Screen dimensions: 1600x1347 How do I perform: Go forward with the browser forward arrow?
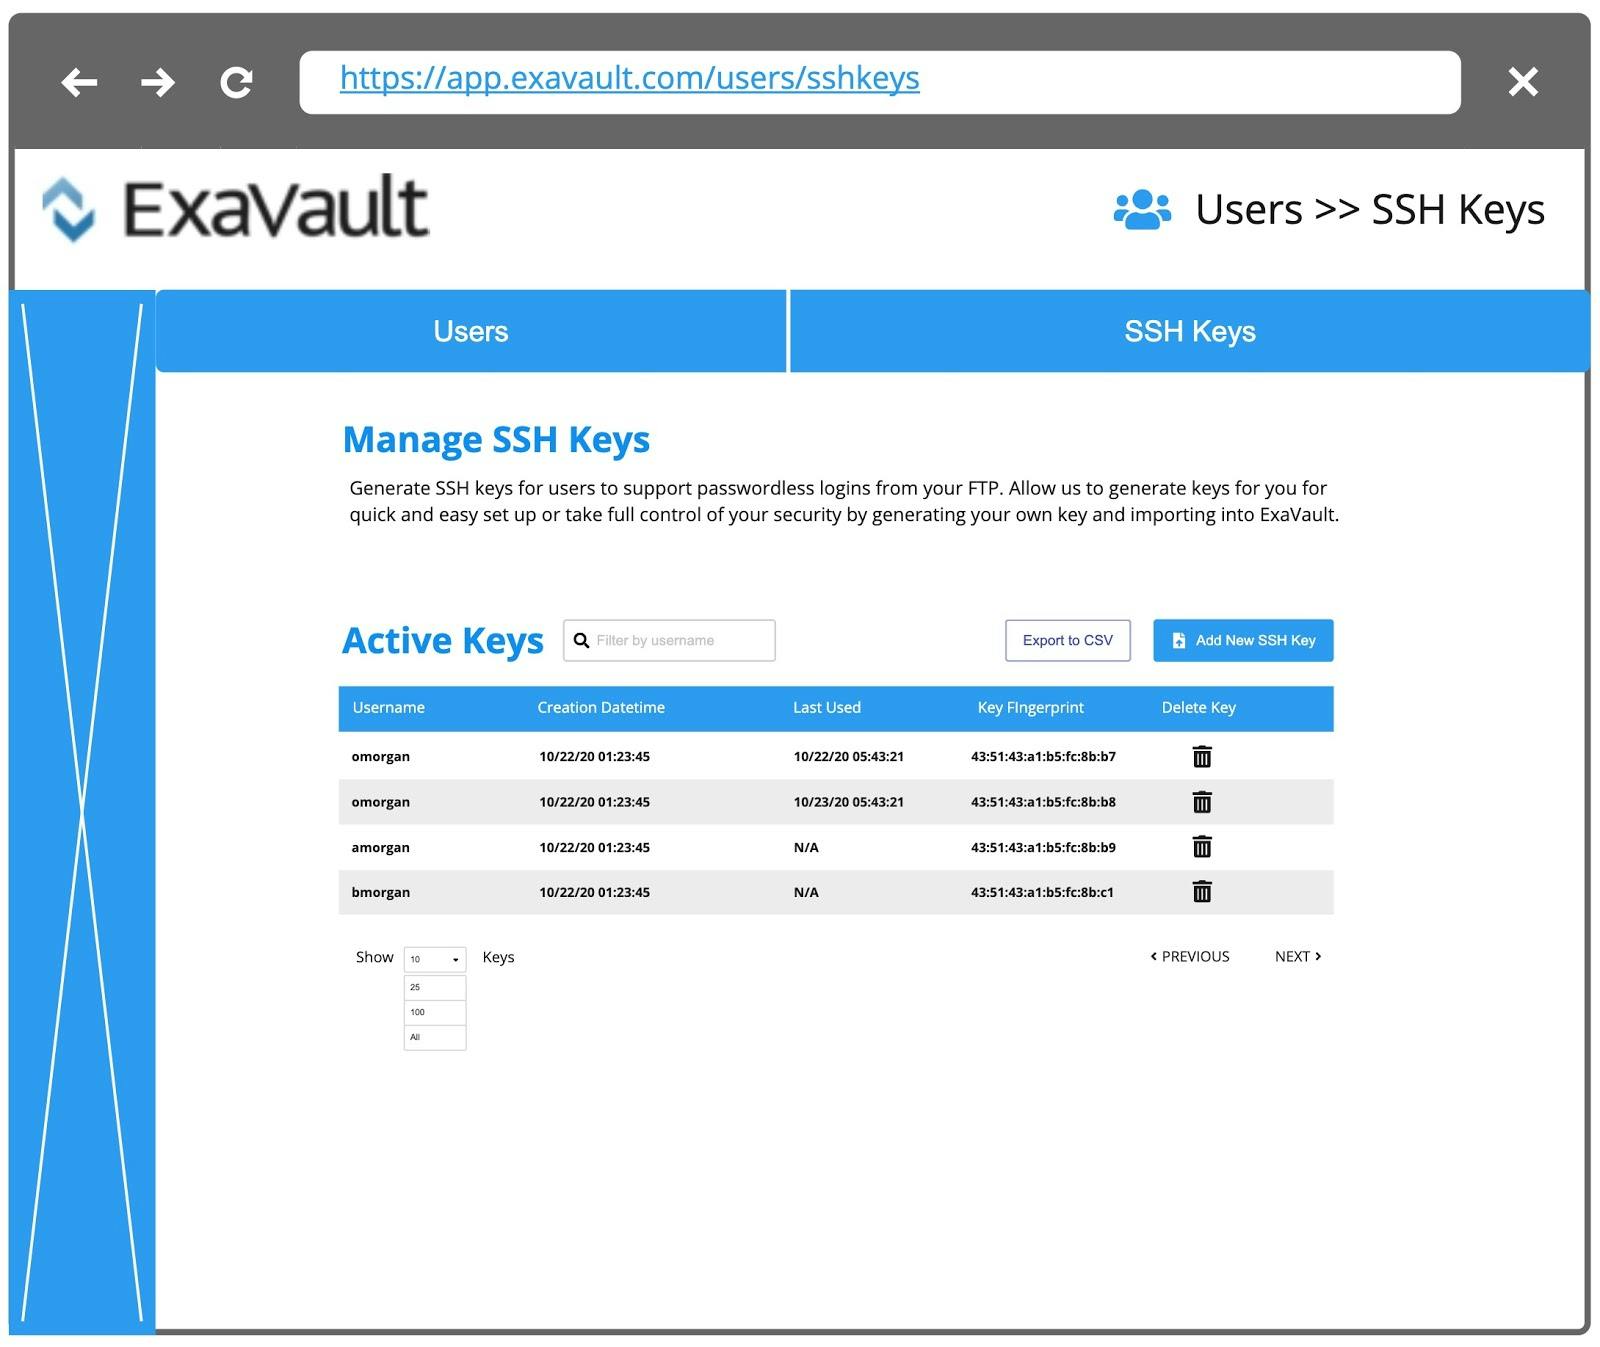click(158, 82)
